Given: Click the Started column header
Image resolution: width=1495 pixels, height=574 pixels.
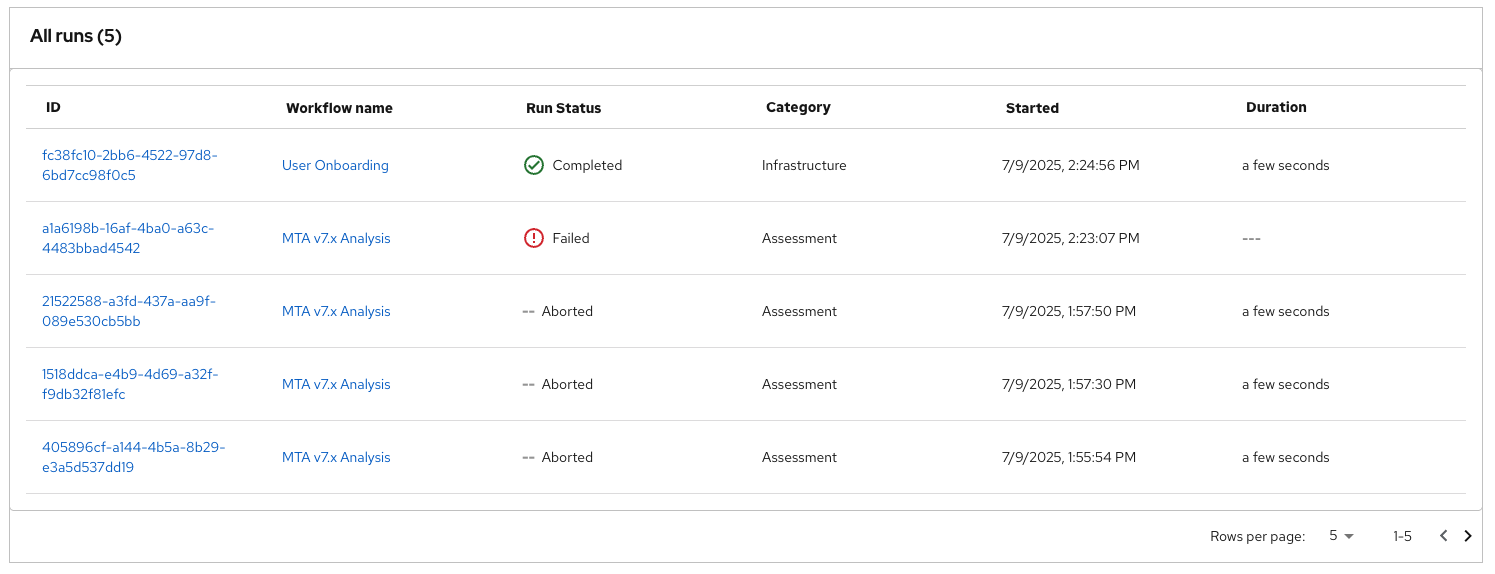Looking at the screenshot, I should tap(1032, 108).
